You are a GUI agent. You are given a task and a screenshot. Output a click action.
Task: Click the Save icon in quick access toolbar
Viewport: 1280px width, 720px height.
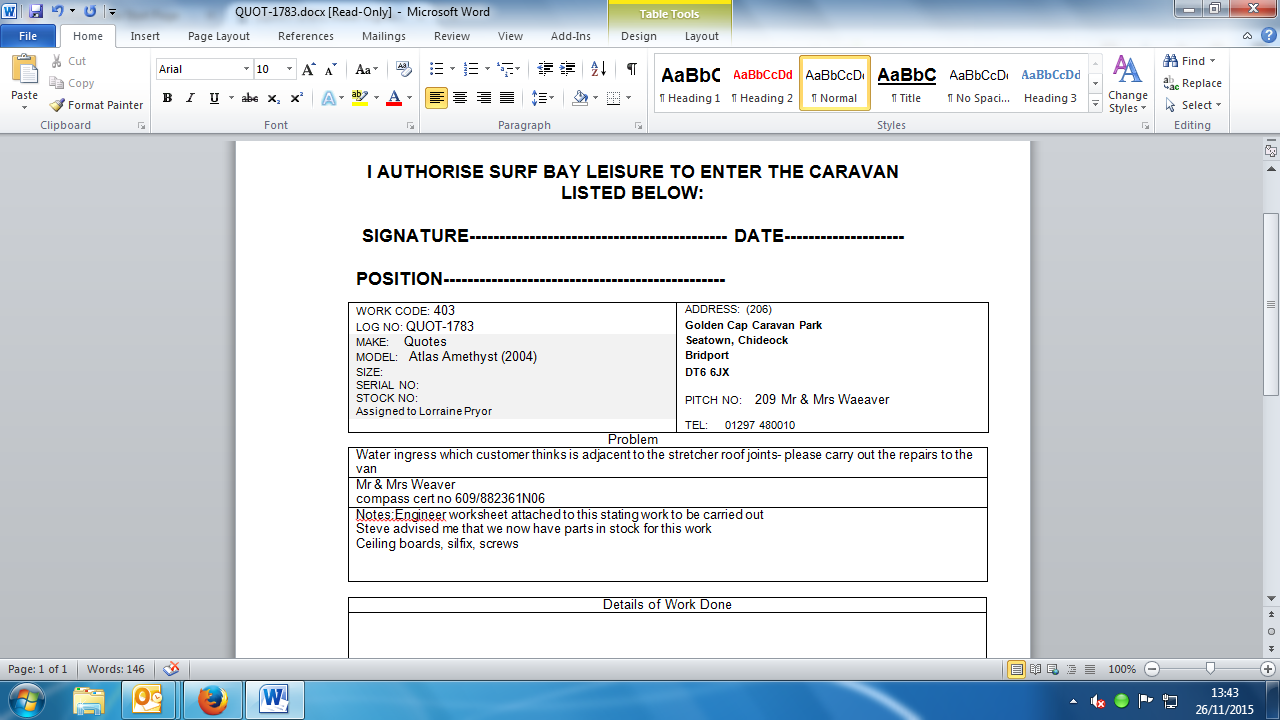pos(36,12)
